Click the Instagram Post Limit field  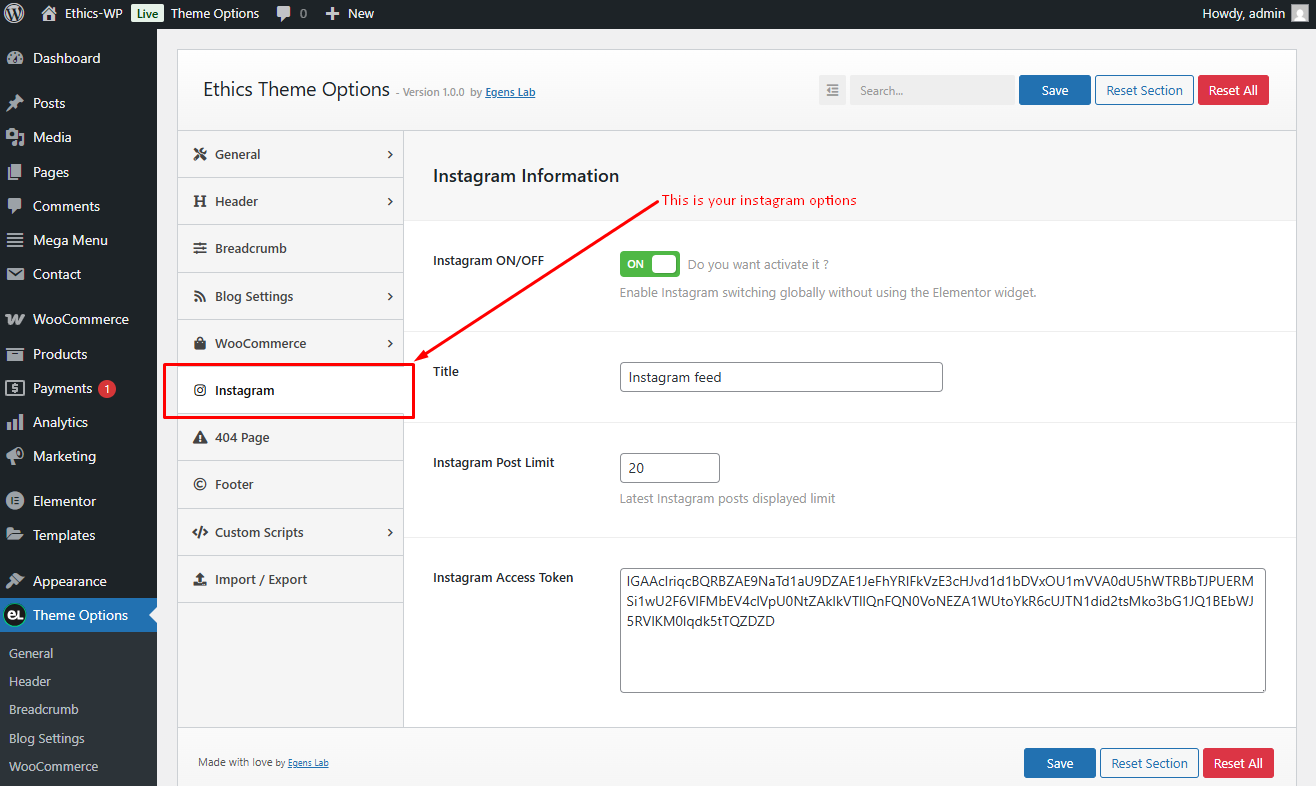coord(670,468)
